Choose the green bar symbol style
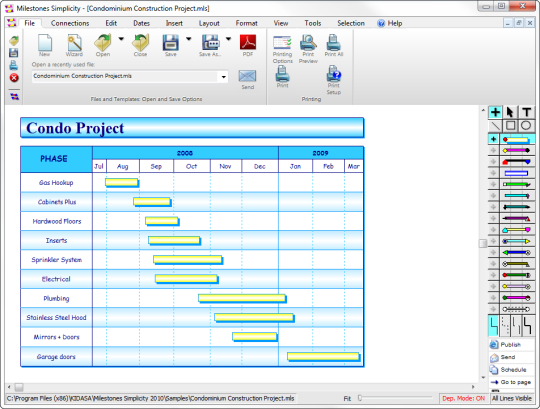The image size is (540, 409). point(517,185)
